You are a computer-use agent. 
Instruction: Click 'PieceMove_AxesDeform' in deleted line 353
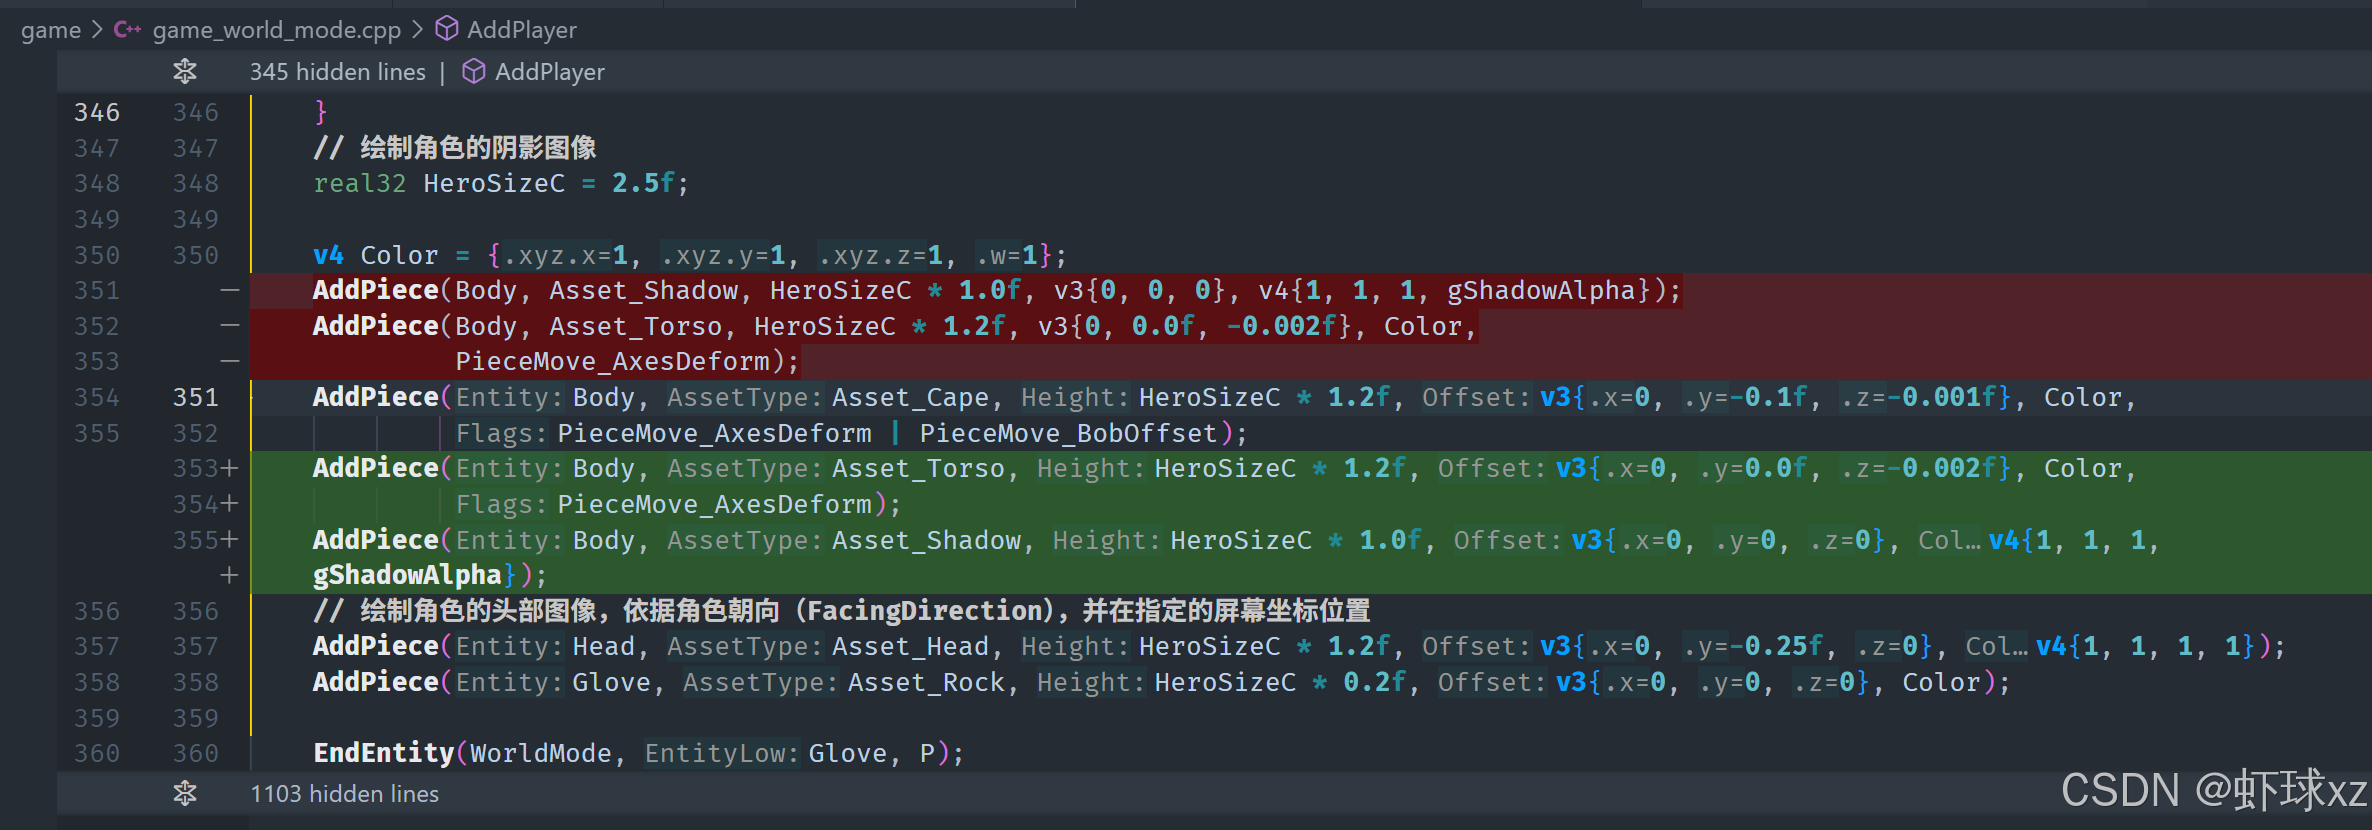point(612,361)
